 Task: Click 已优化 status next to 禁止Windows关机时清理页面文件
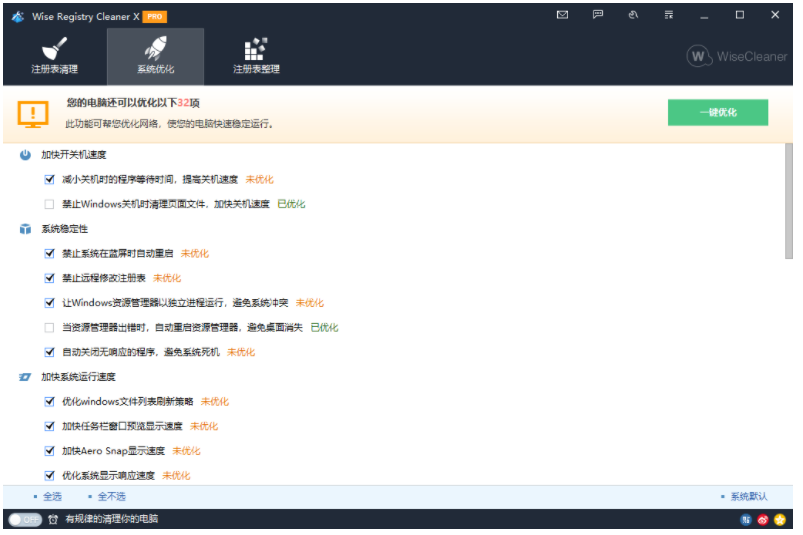pyautogui.click(x=291, y=204)
